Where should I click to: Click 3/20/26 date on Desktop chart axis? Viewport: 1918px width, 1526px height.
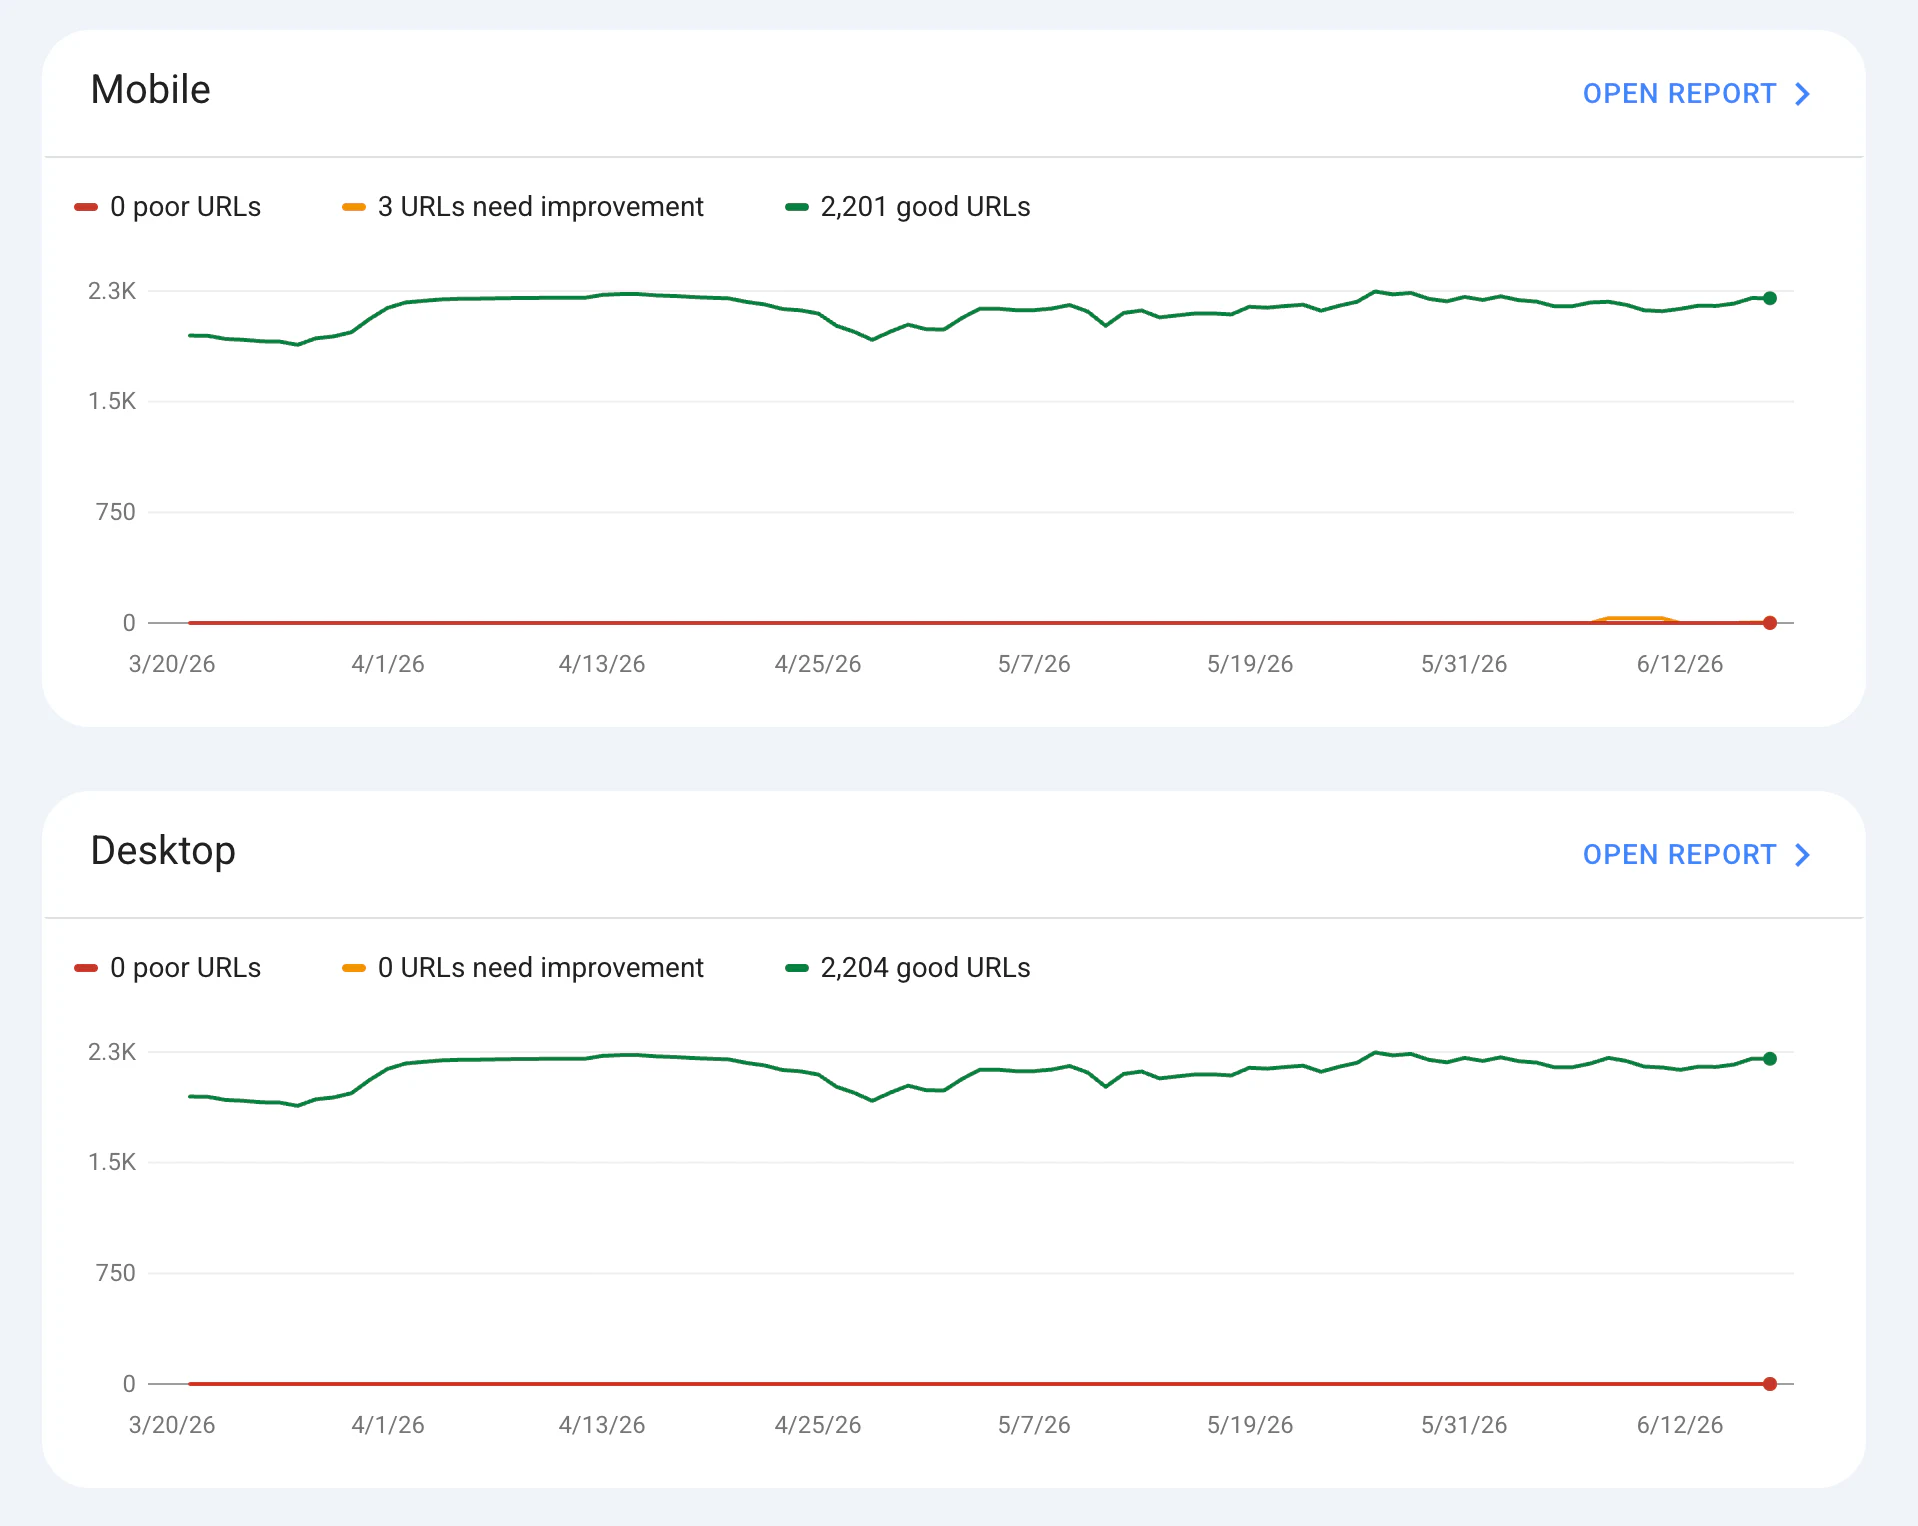(x=172, y=1425)
